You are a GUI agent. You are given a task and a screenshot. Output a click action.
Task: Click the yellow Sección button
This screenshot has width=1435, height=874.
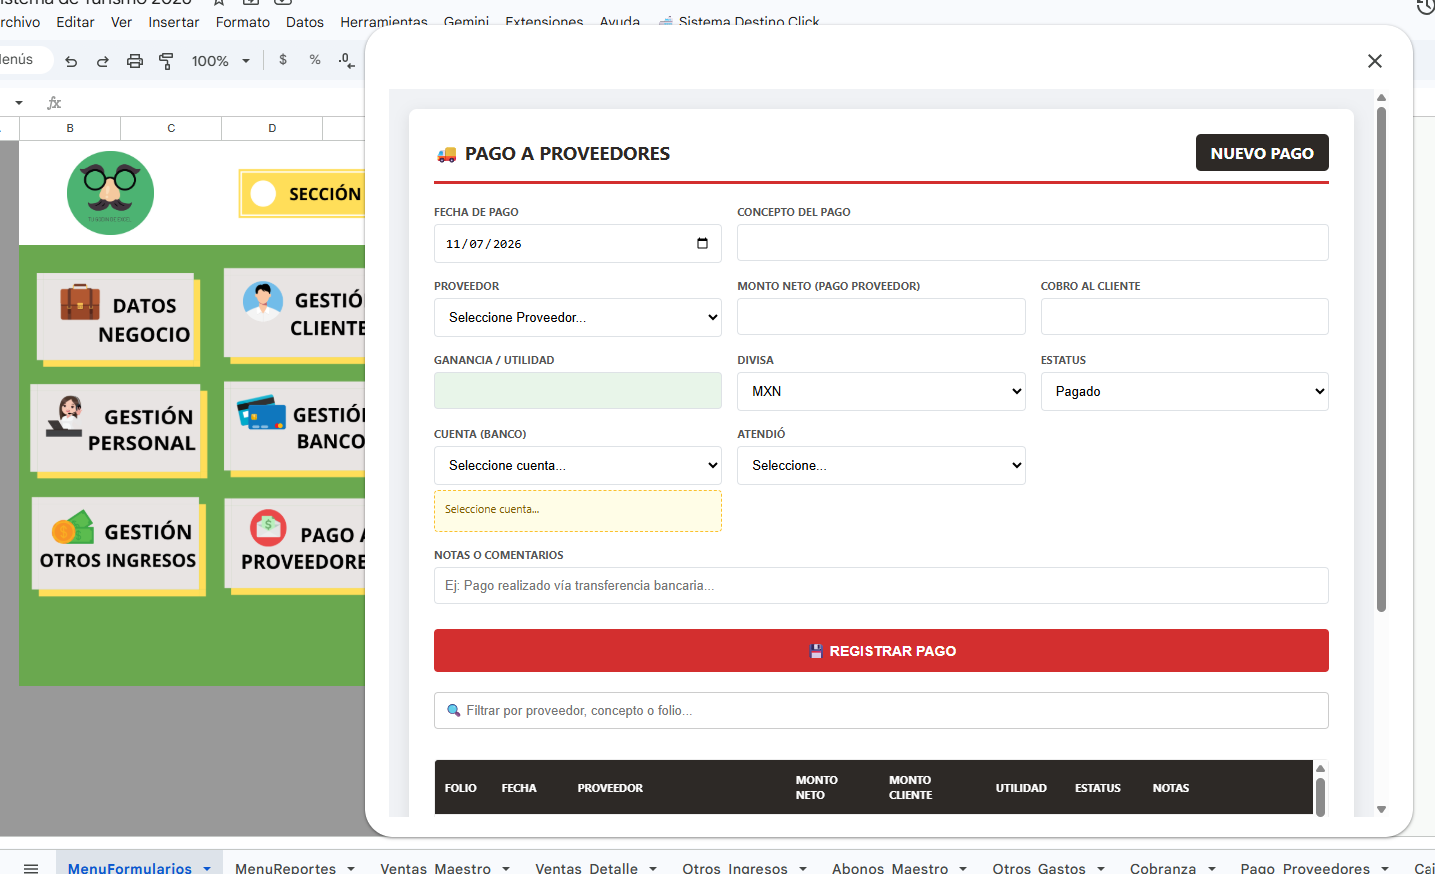(303, 193)
